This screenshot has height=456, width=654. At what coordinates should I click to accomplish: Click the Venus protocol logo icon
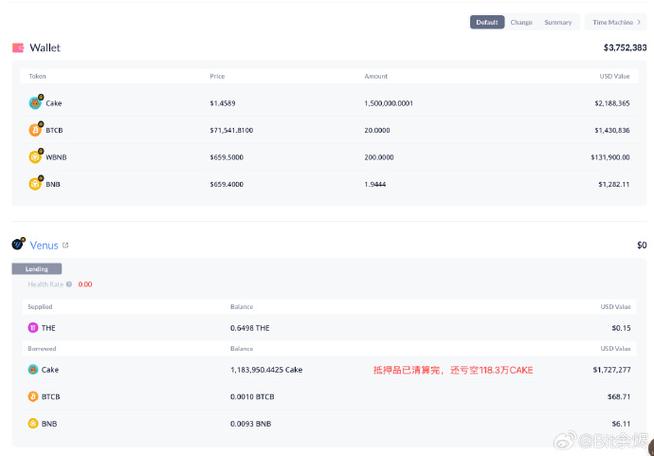tap(18, 244)
